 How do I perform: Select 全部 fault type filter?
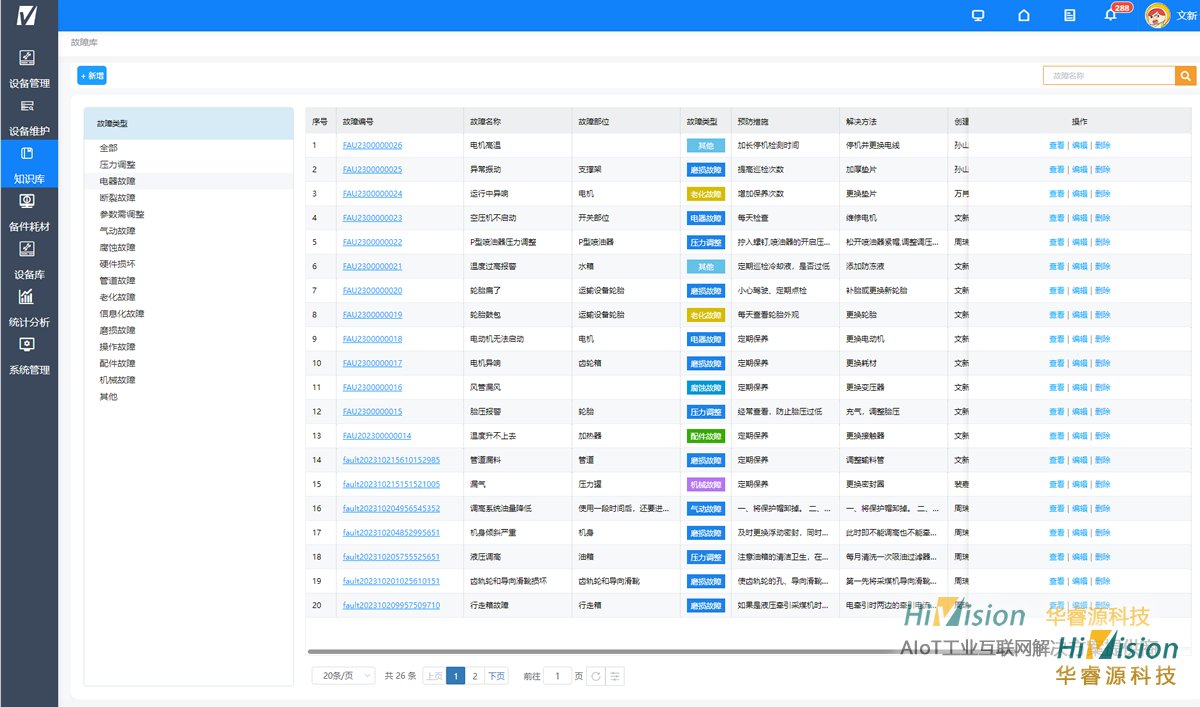(x=108, y=148)
